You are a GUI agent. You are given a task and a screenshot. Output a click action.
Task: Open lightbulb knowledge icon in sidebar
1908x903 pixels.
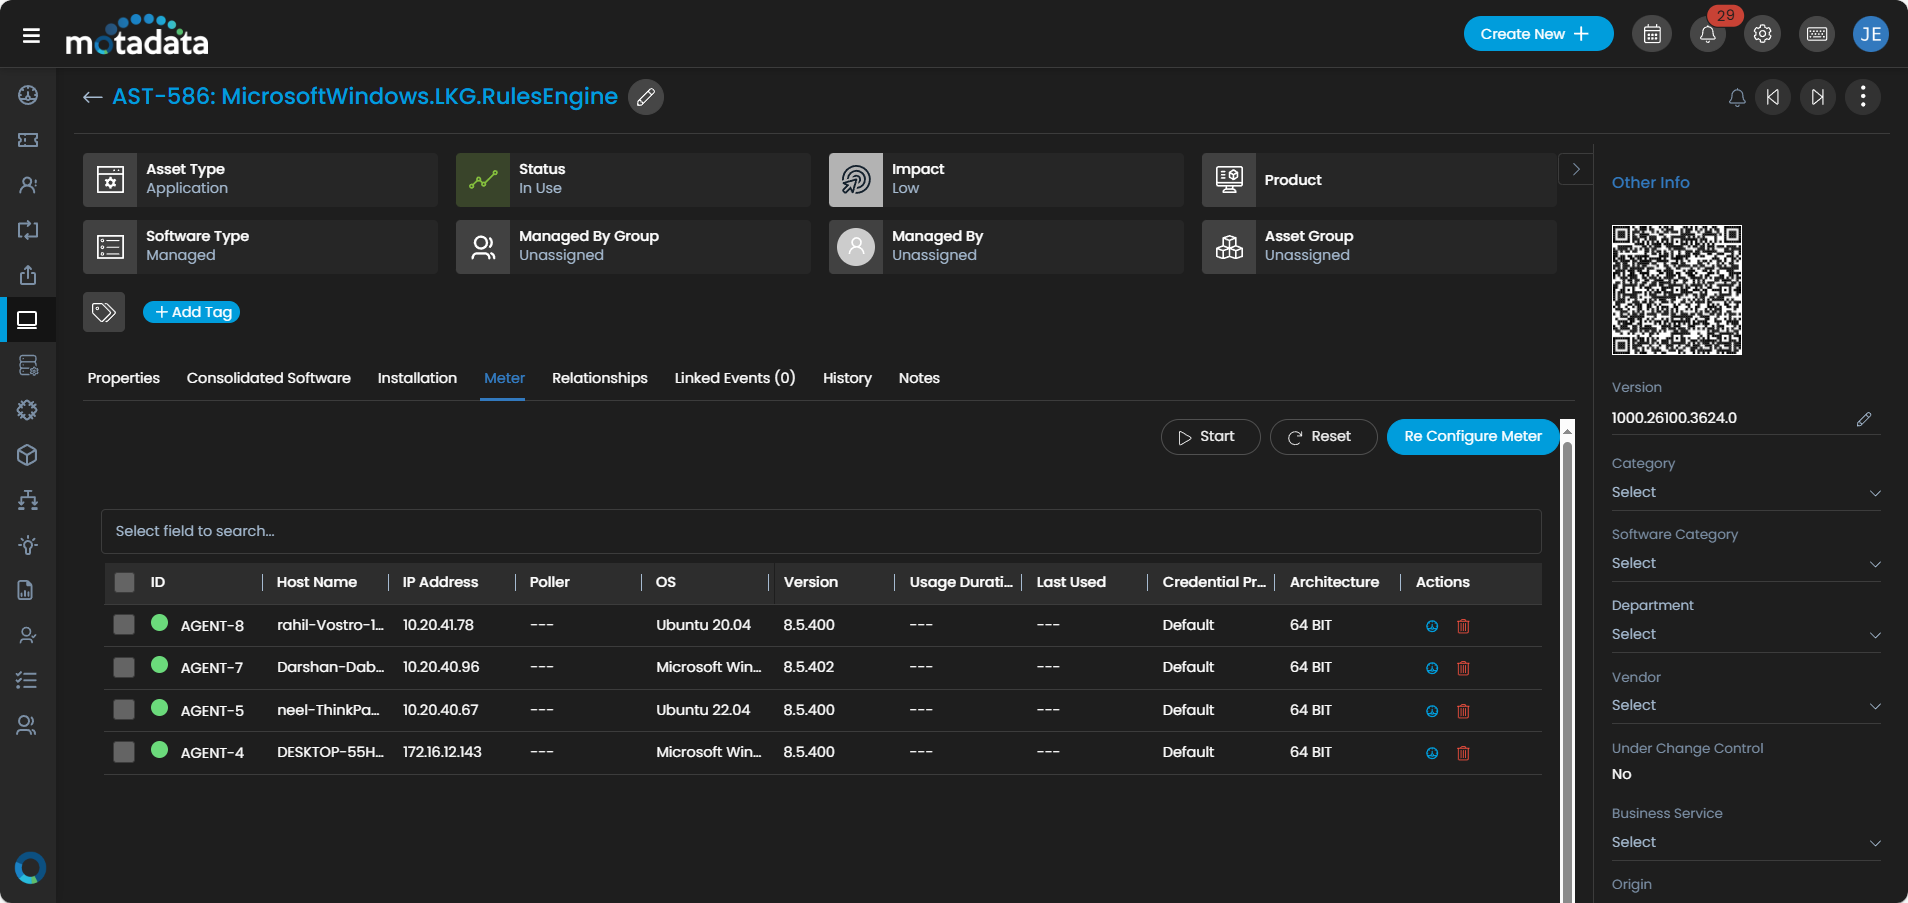(x=28, y=545)
